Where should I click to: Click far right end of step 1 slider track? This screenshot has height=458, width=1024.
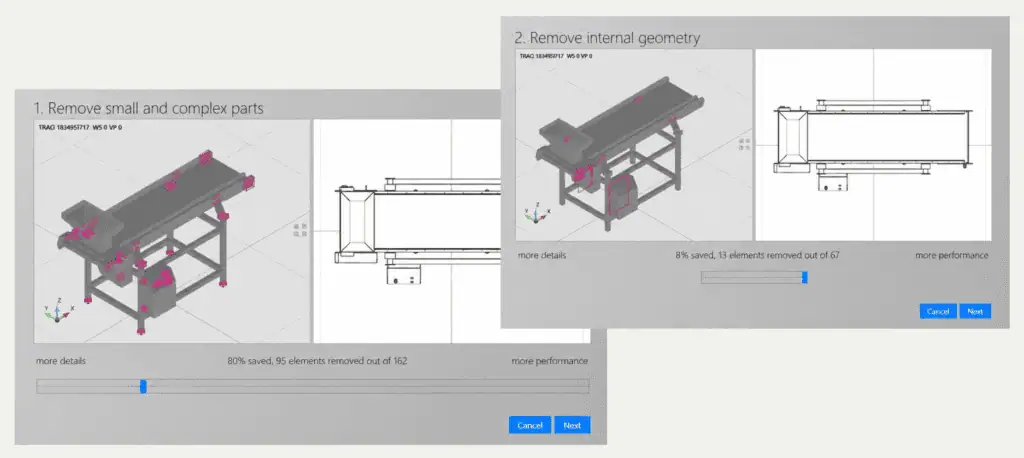586,387
